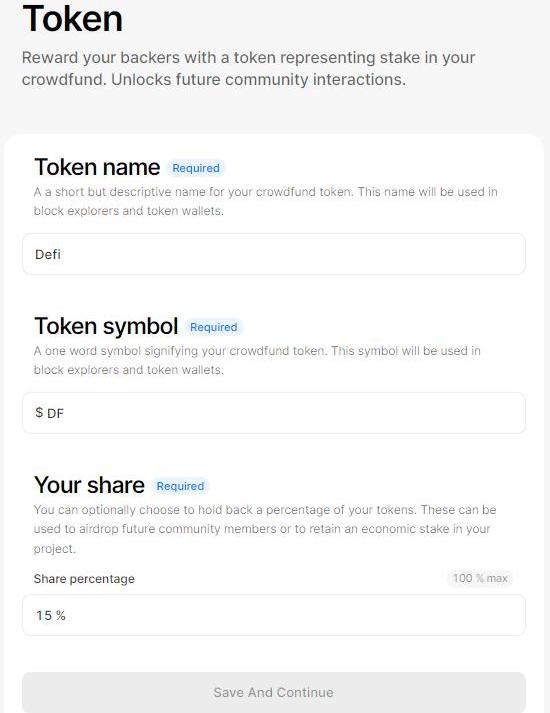Click the 100 % max badge
Viewport: 550px width, 713px height.
(480, 578)
